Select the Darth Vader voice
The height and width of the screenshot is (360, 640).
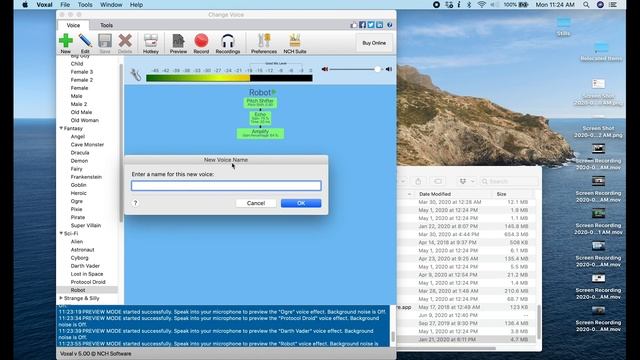click(x=85, y=266)
